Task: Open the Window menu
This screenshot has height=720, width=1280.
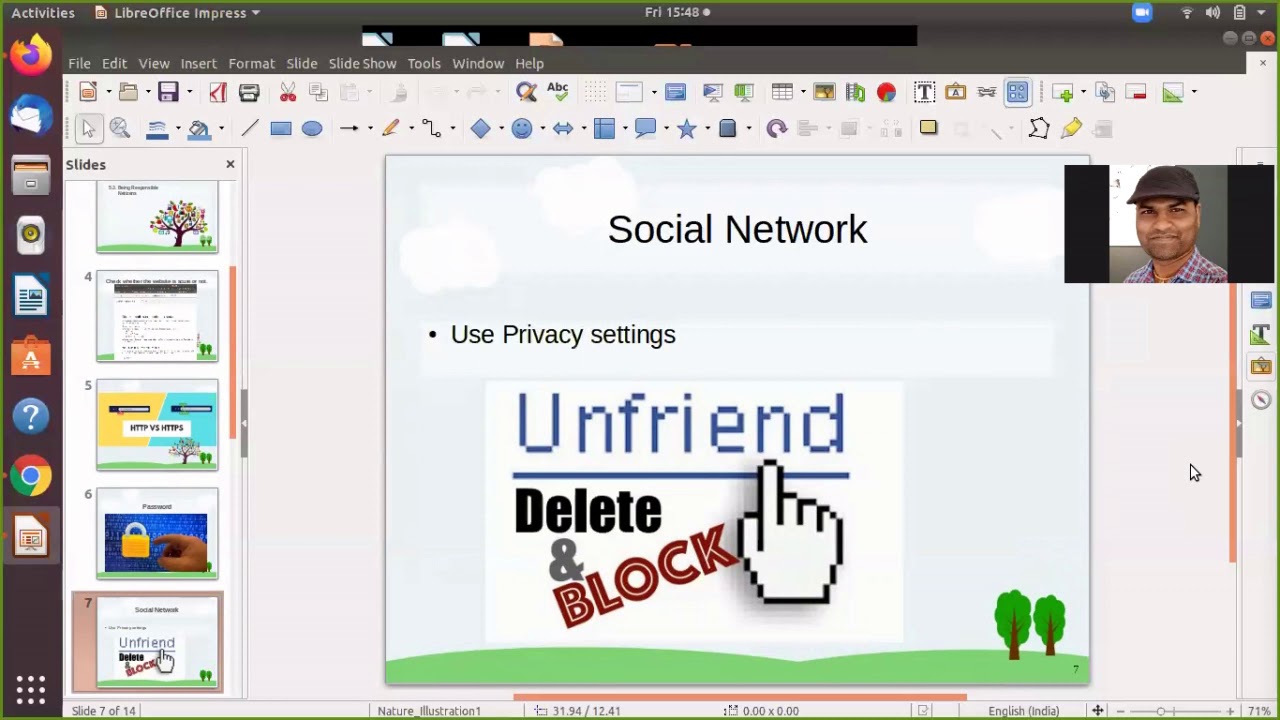Action: click(478, 63)
